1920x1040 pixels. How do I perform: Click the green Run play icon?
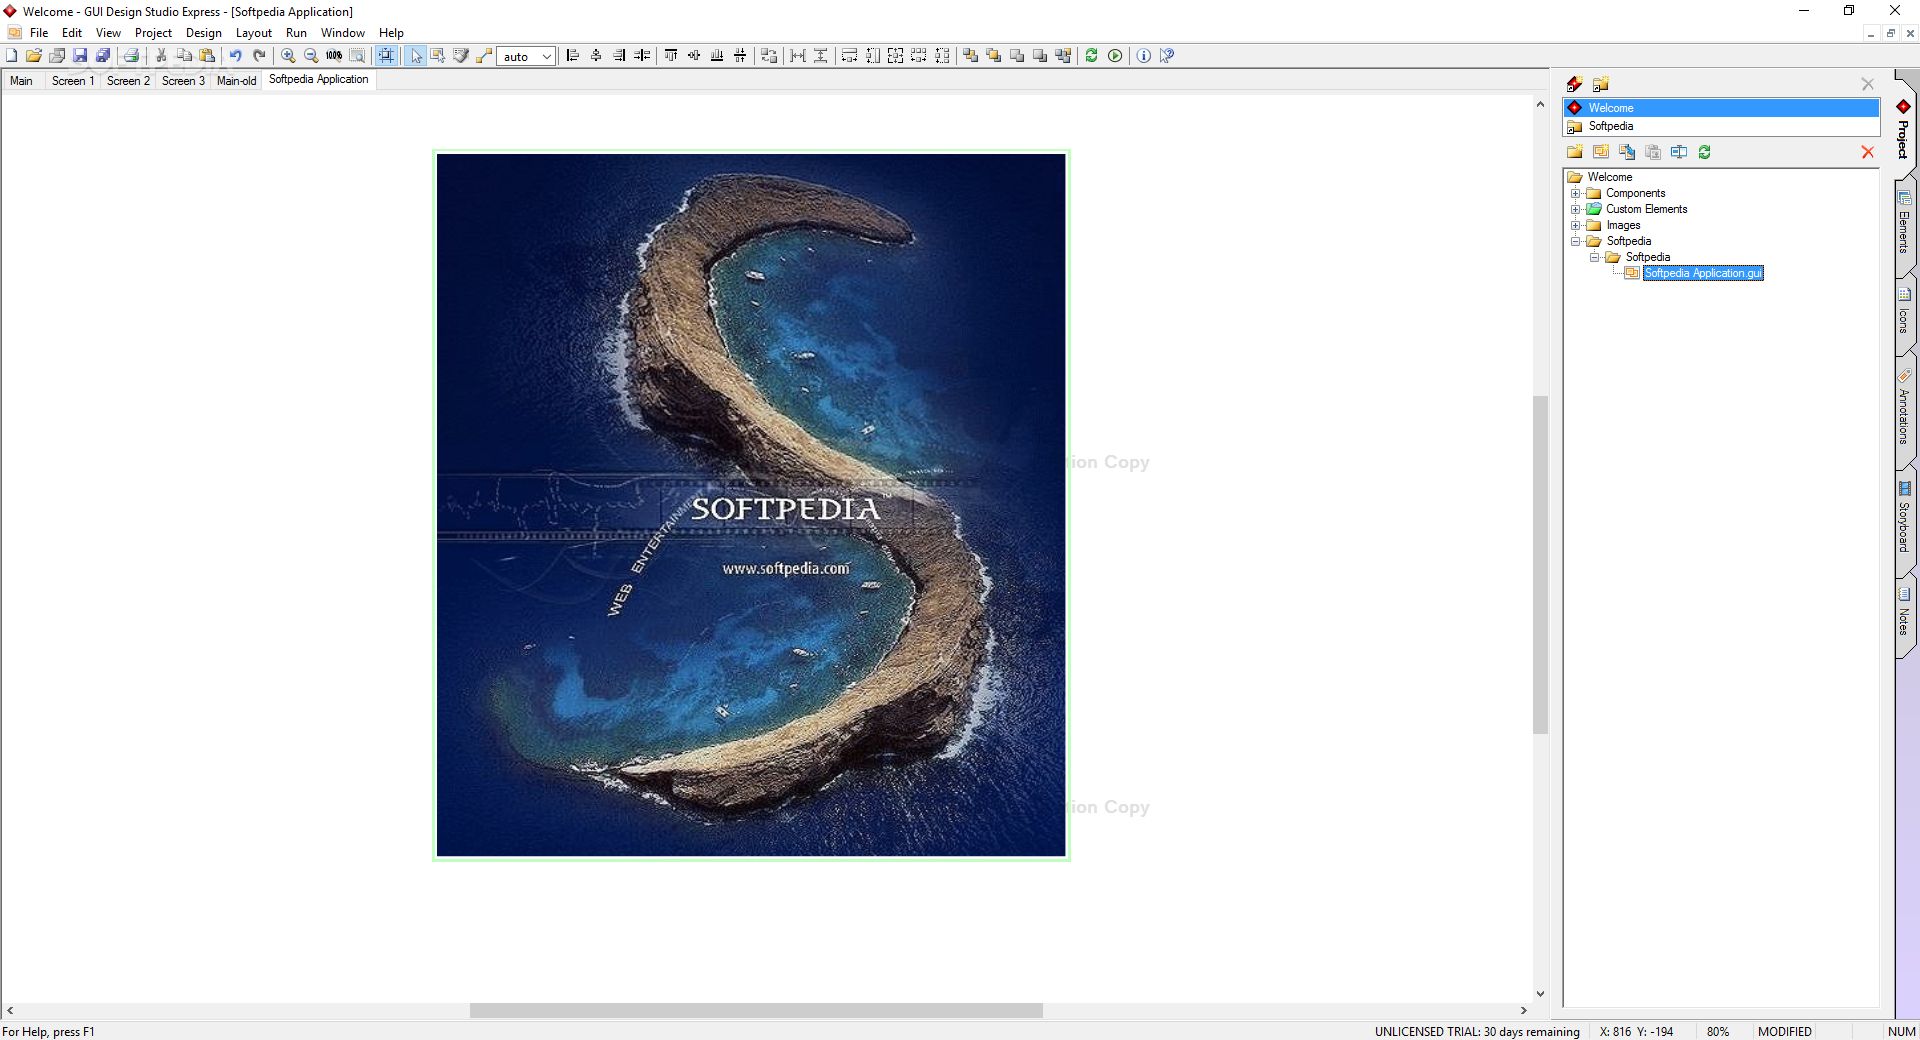(x=1115, y=56)
